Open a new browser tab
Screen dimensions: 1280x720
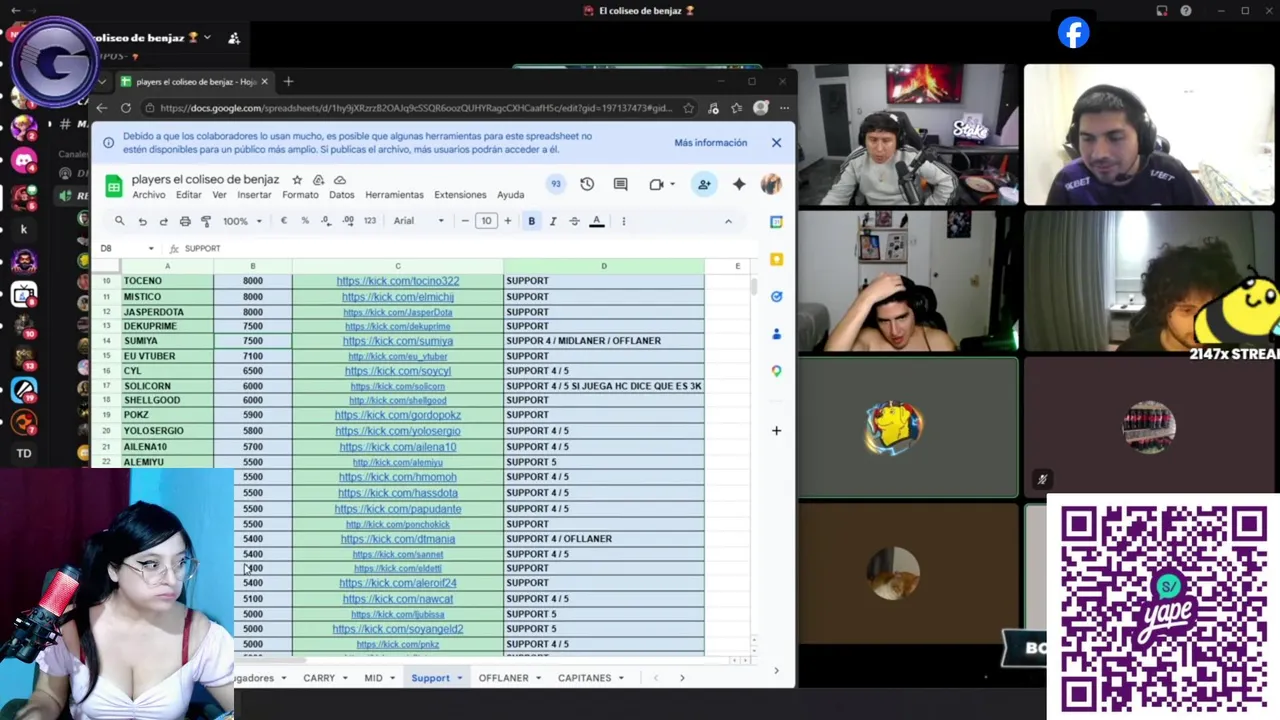tap(288, 82)
